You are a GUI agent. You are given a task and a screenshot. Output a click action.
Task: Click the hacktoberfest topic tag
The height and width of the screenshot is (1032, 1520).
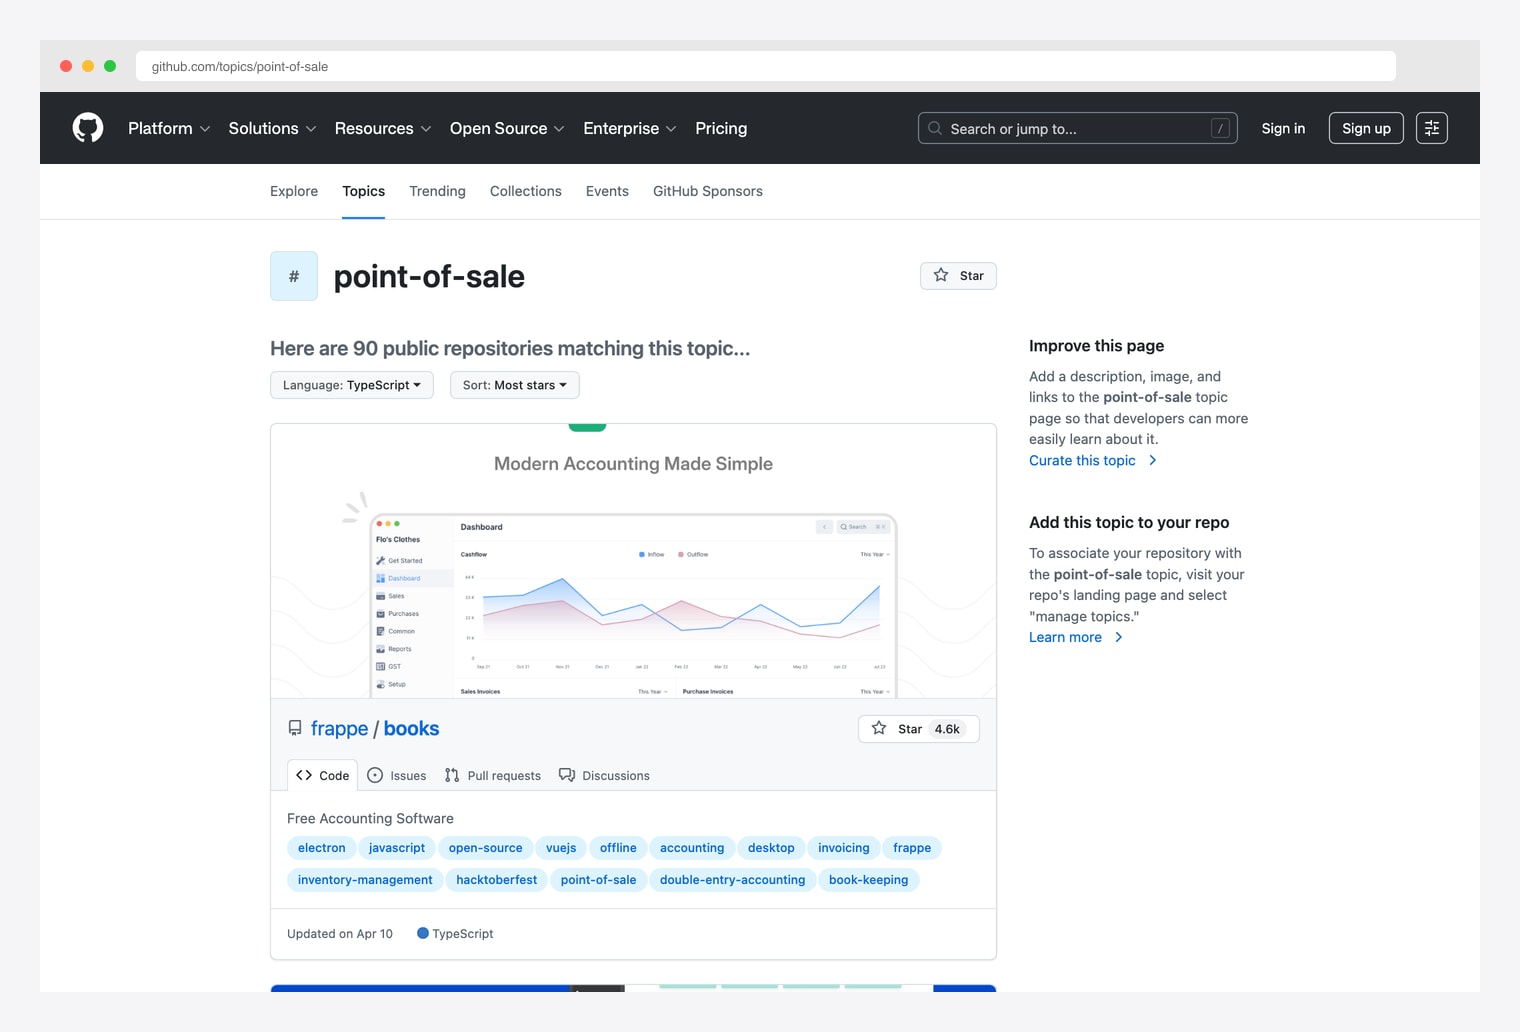click(497, 880)
